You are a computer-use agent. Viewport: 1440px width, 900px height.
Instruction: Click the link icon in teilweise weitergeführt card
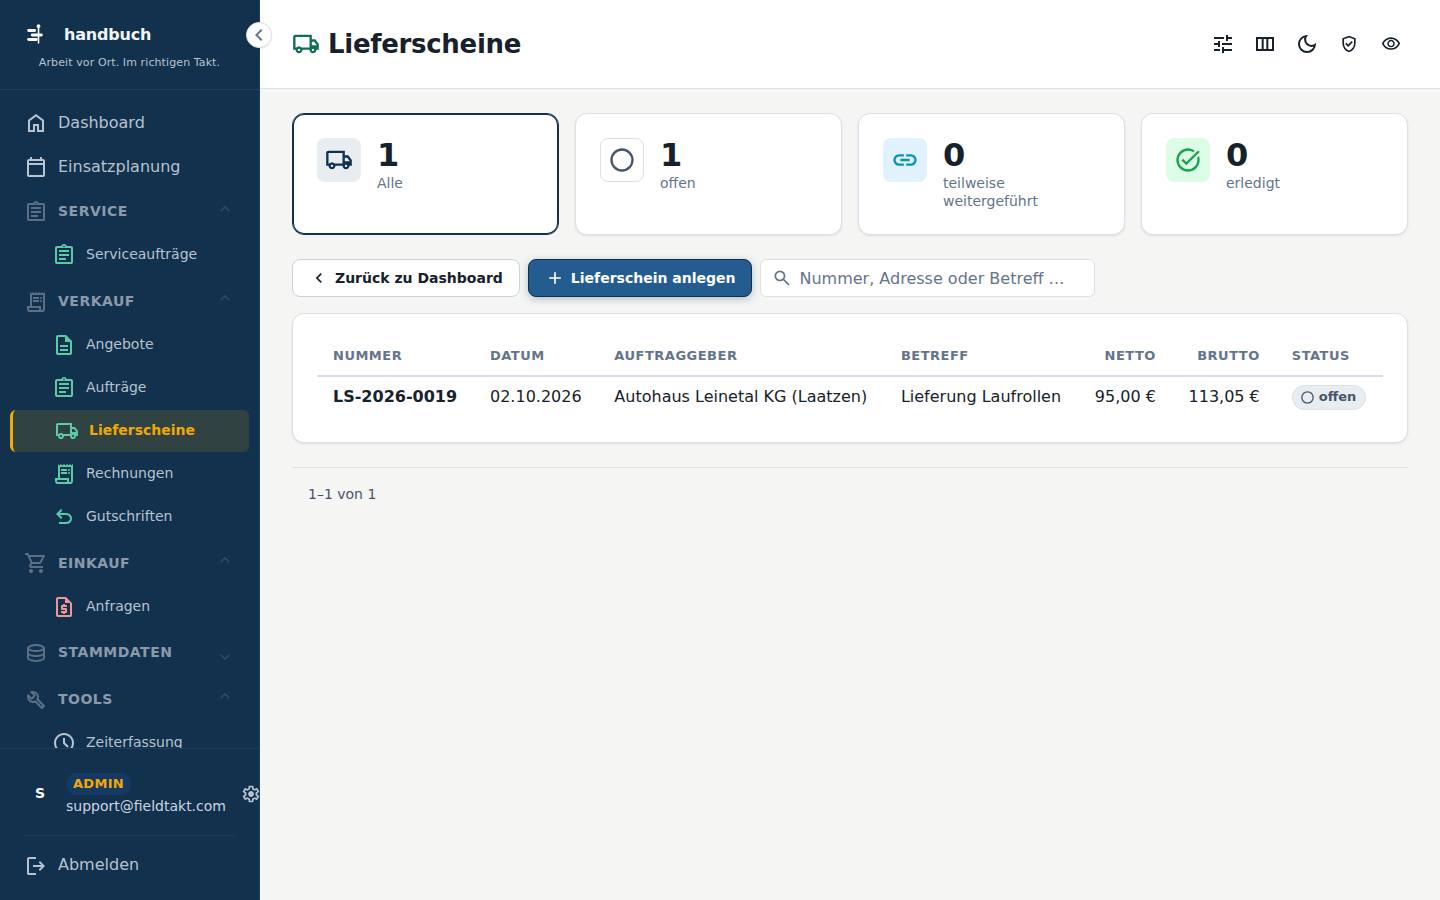pyautogui.click(x=905, y=160)
